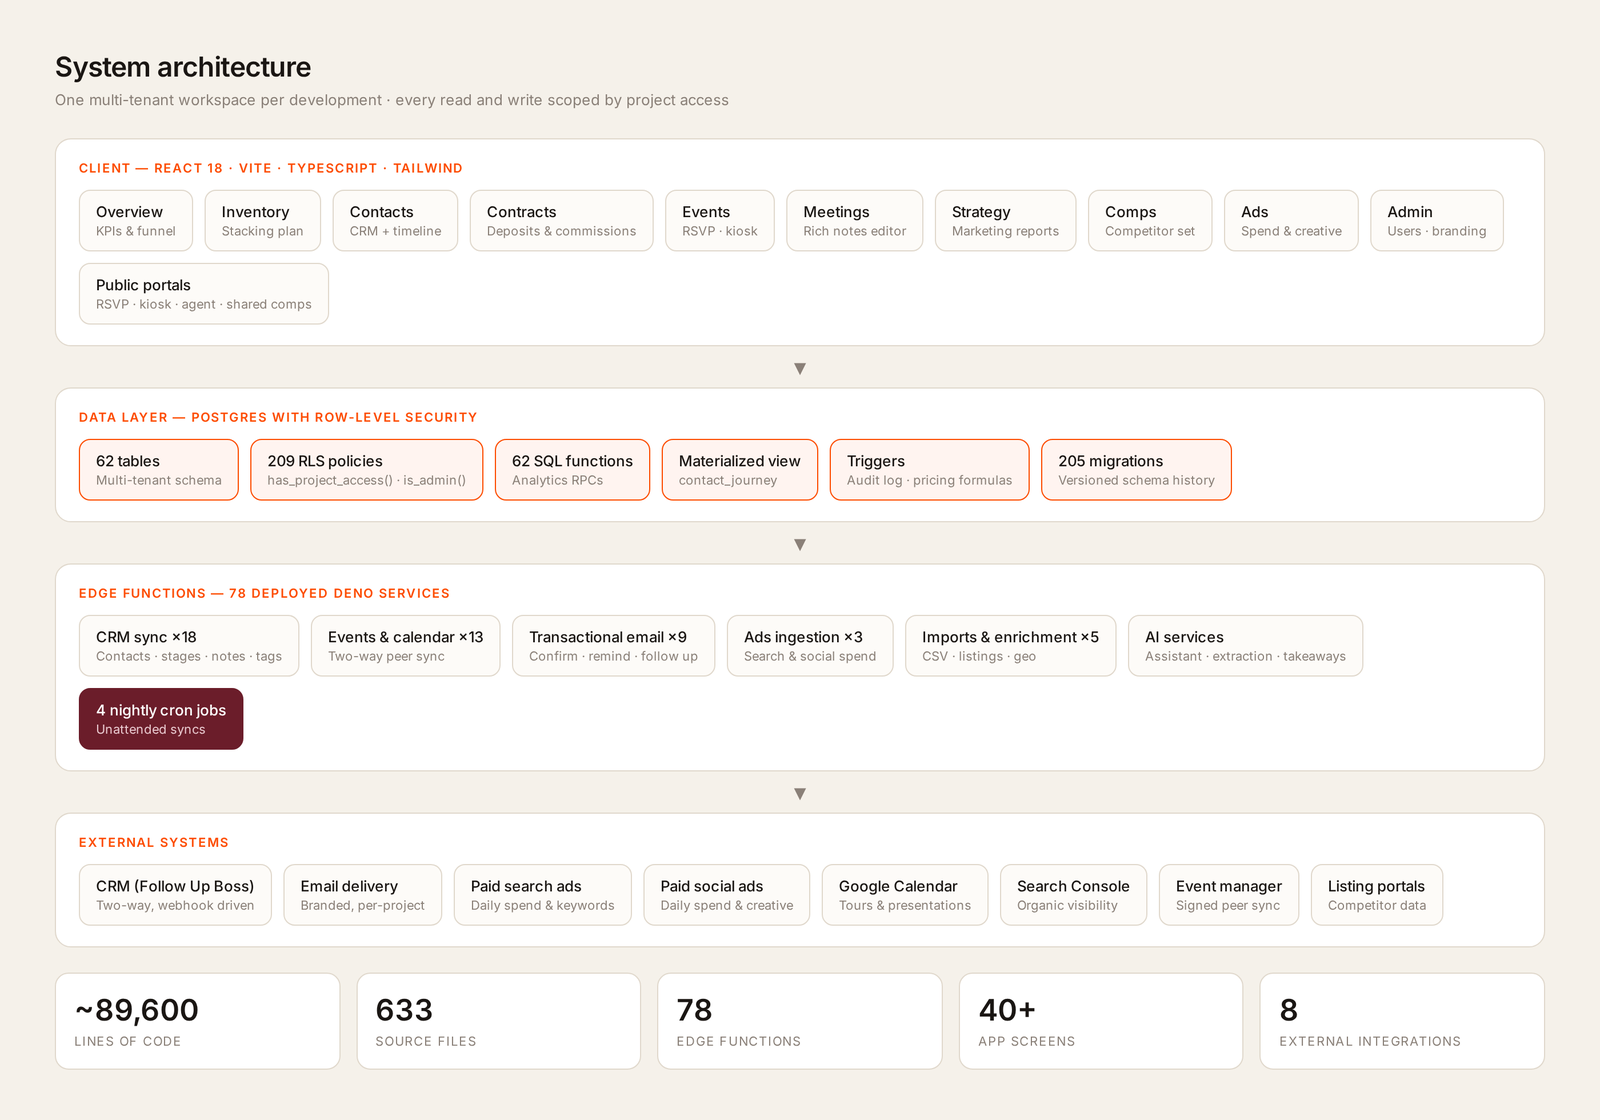Viewport: 1600px width, 1120px height.
Task: Select the Imports & enrichment ×5 card
Action: [x=1011, y=646]
